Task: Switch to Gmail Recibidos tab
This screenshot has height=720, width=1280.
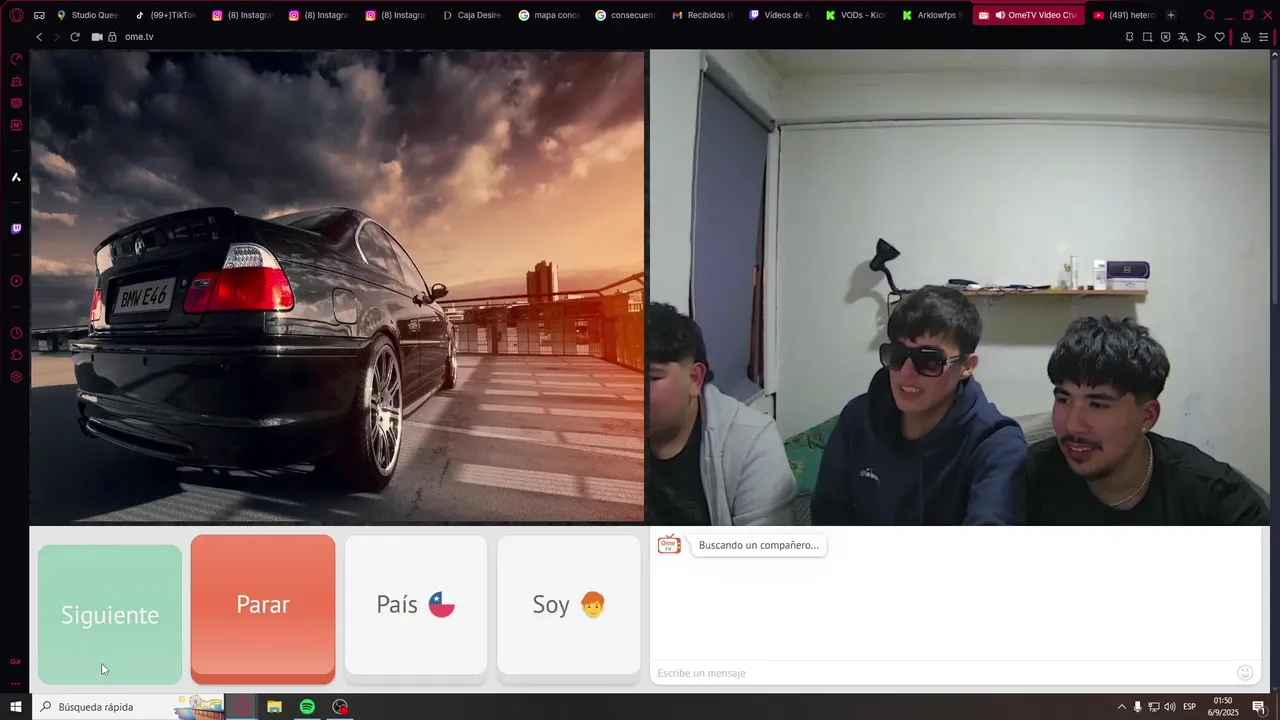Action: tap(702, 15)
